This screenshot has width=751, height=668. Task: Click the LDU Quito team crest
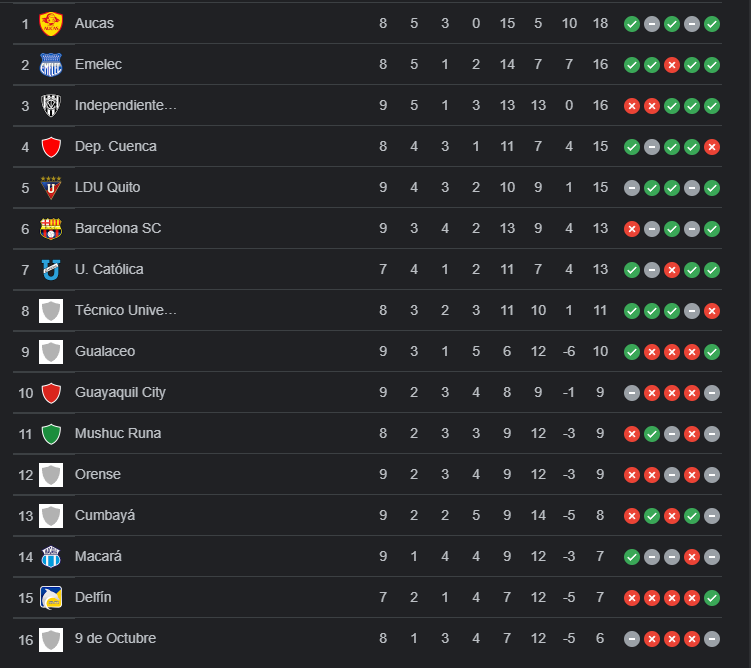51,187
